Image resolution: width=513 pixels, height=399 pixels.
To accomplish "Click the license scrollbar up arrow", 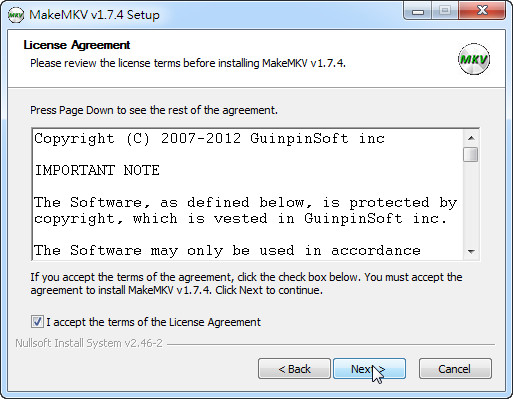I will click(471, 138).
